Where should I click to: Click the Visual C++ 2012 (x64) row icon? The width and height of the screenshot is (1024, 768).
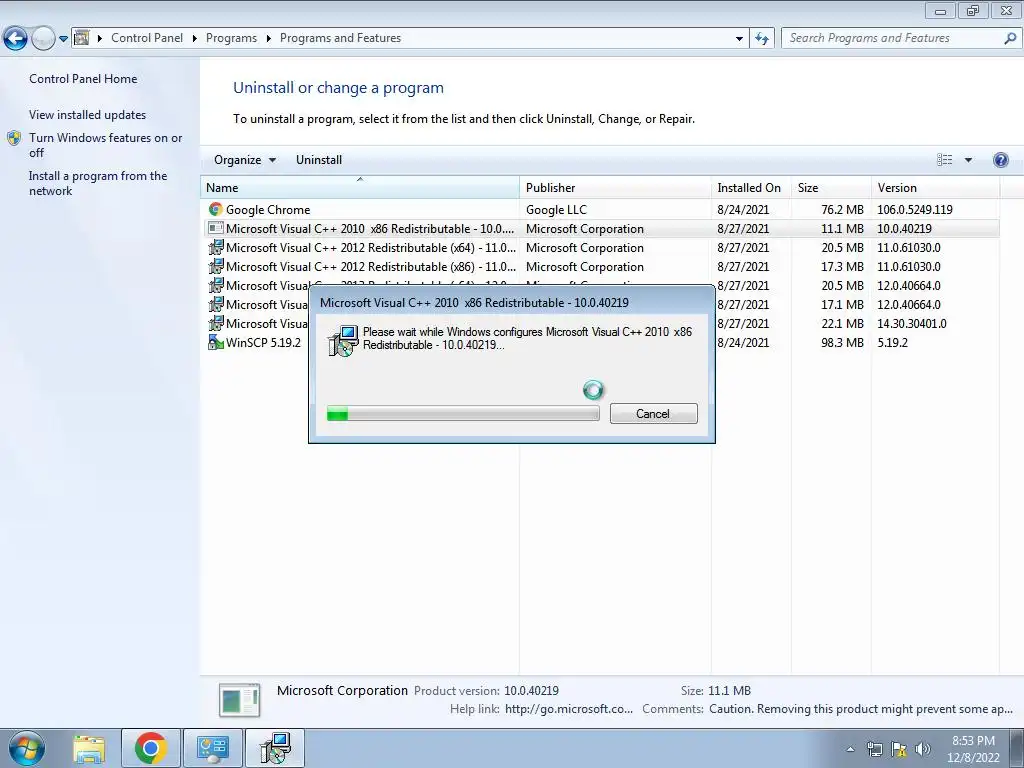(216, 248)
